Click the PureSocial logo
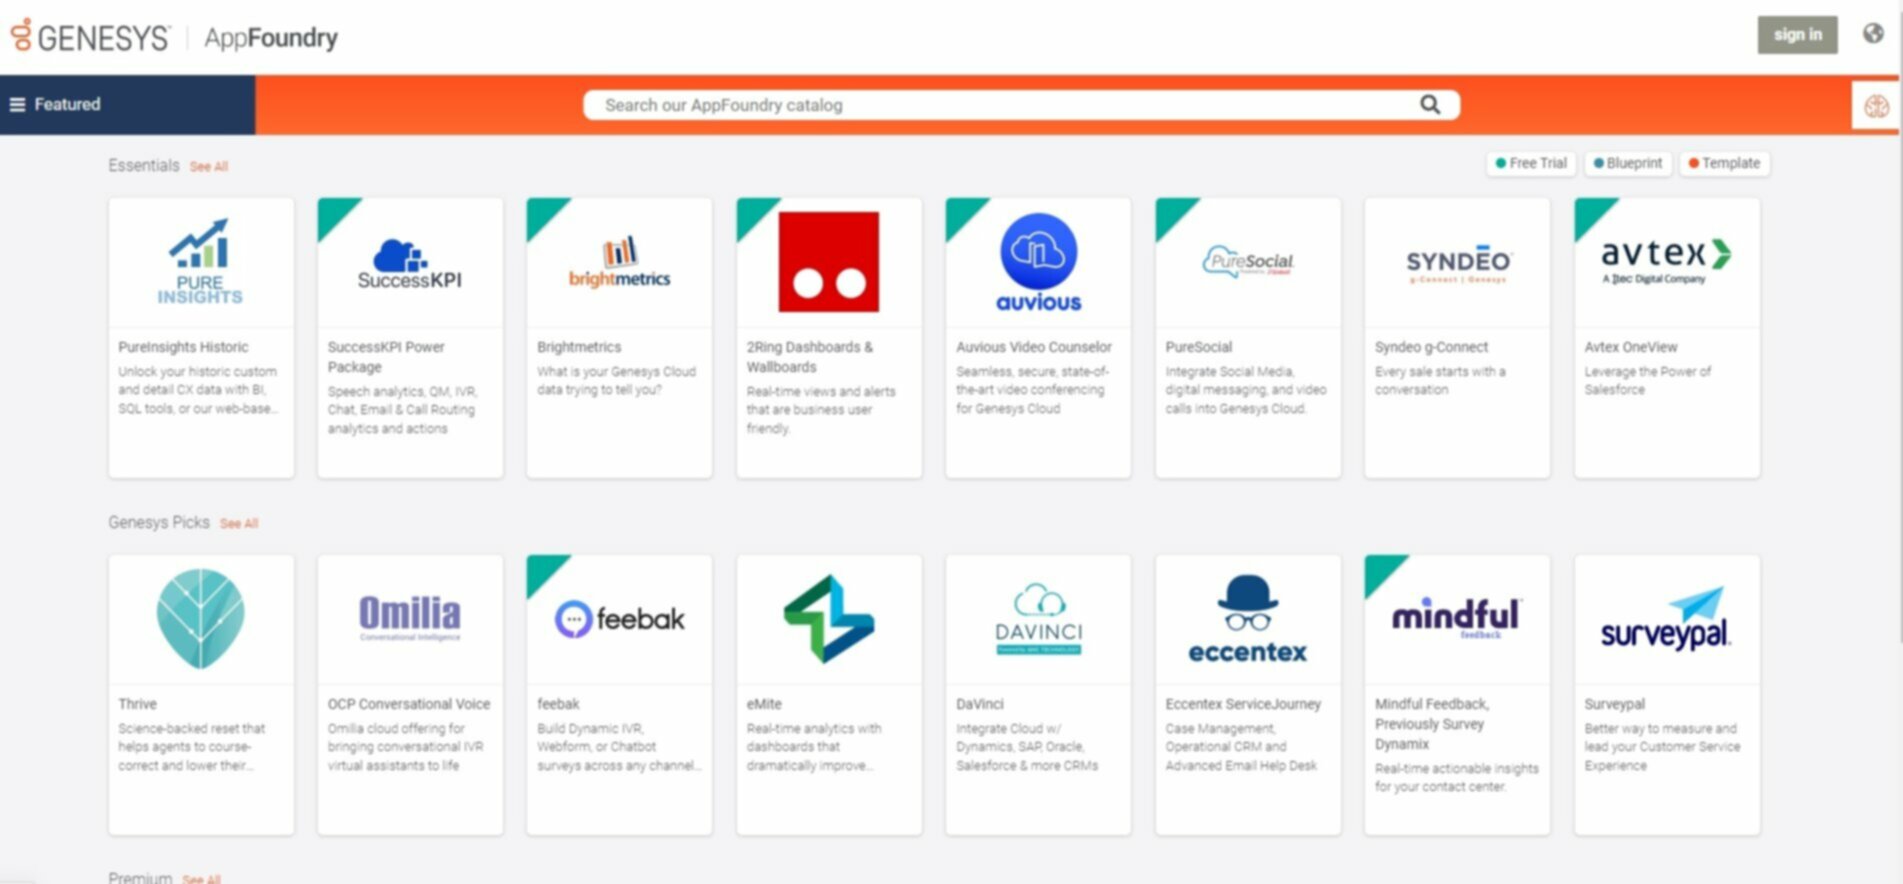Screen dimensions: 1903x884 click(1248, 262)
